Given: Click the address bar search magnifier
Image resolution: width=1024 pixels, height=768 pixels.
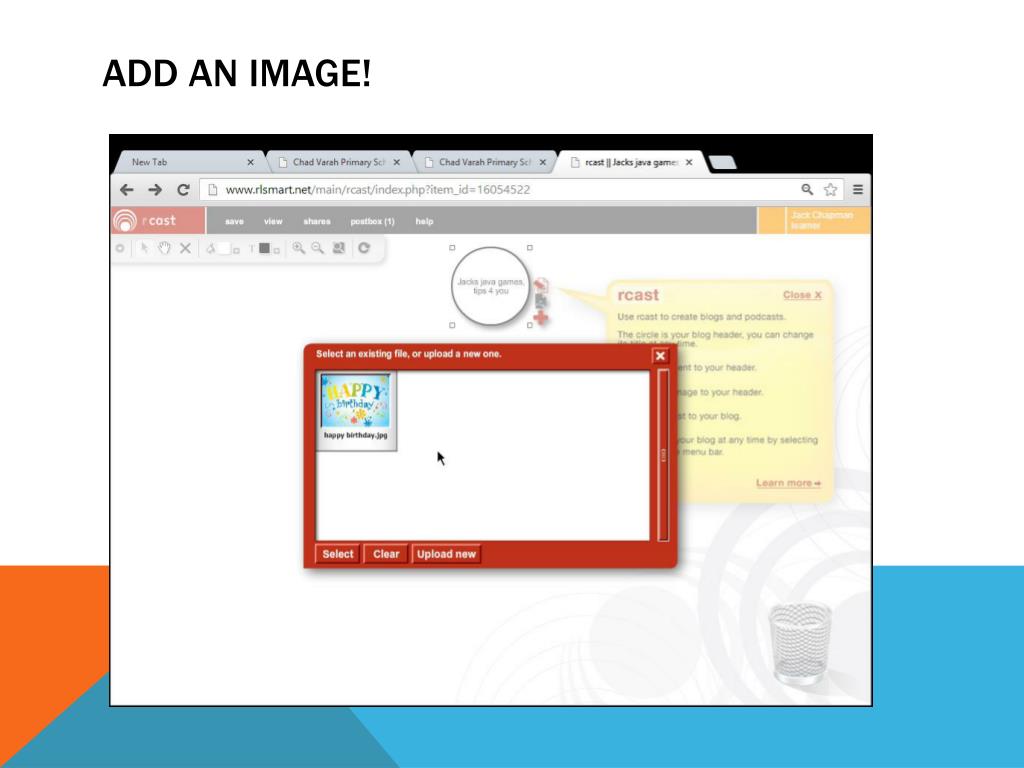Looking at the screenshot, I should pyautogui.click(x=807, y=189).
